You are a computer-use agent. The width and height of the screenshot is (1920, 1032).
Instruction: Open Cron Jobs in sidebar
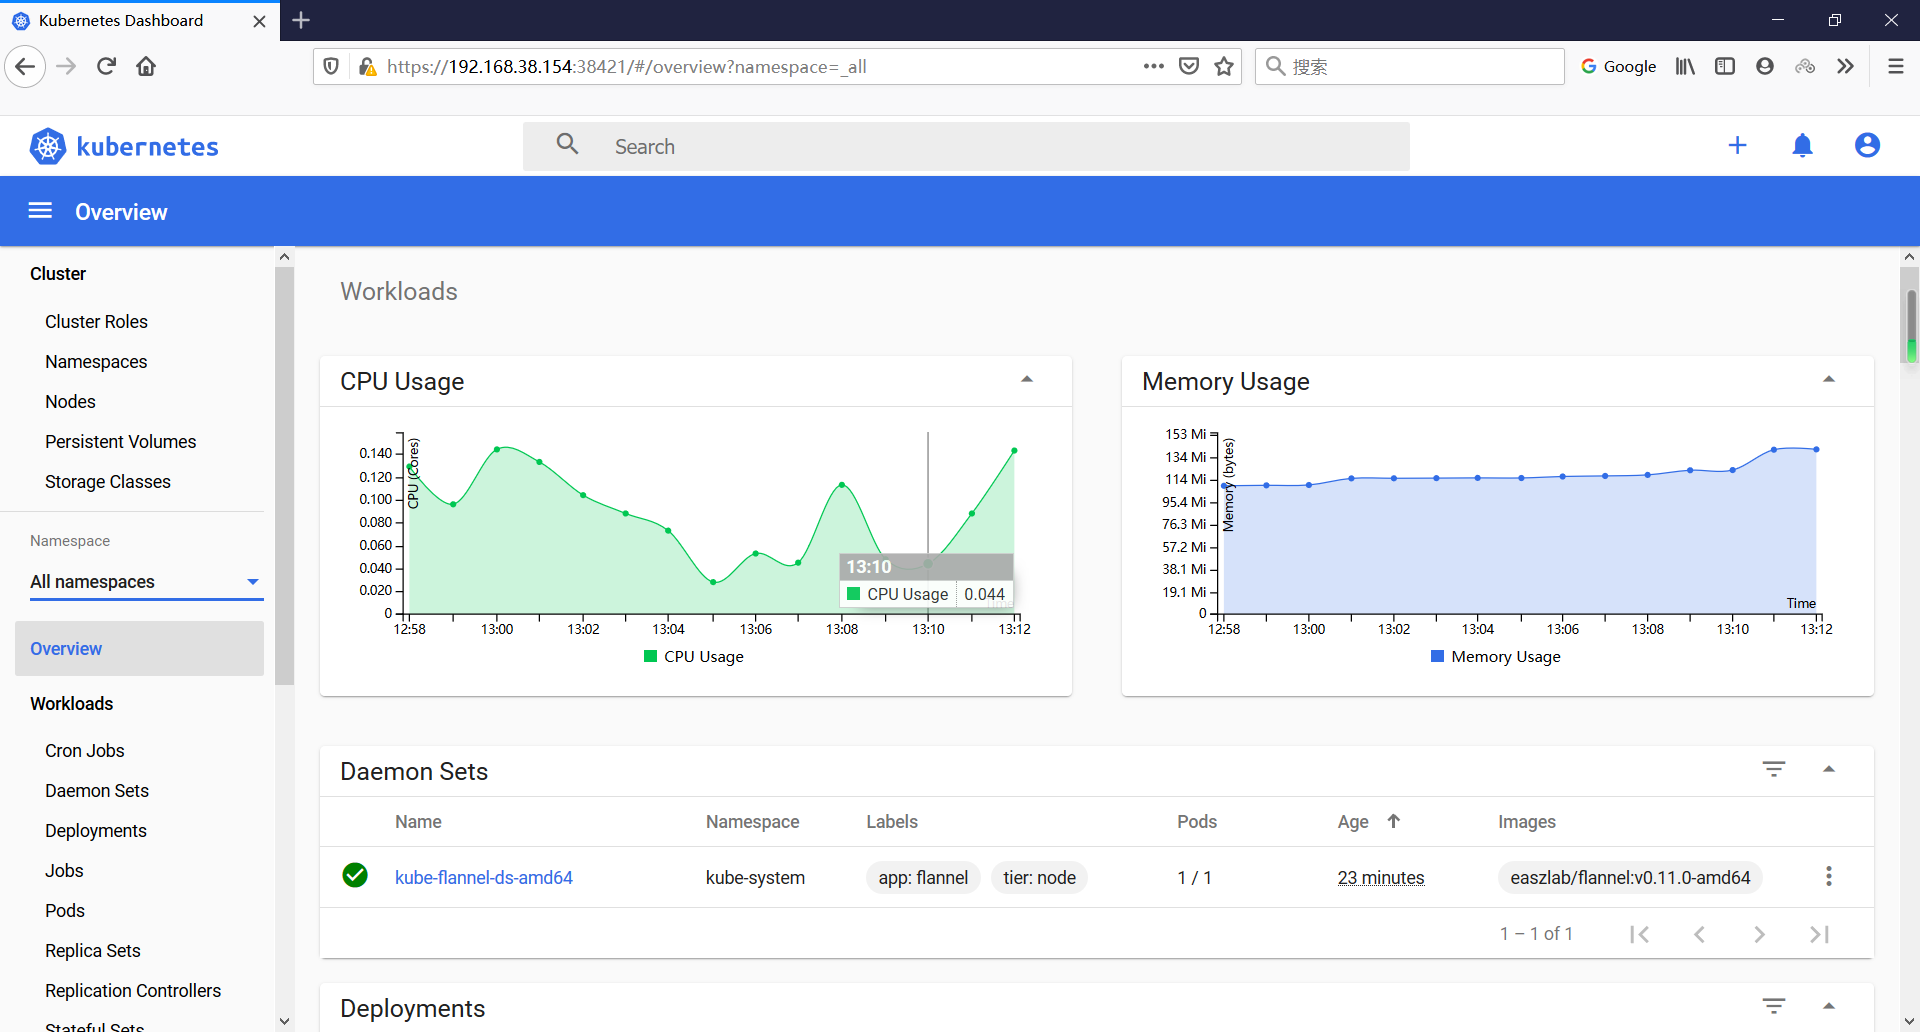85,751
